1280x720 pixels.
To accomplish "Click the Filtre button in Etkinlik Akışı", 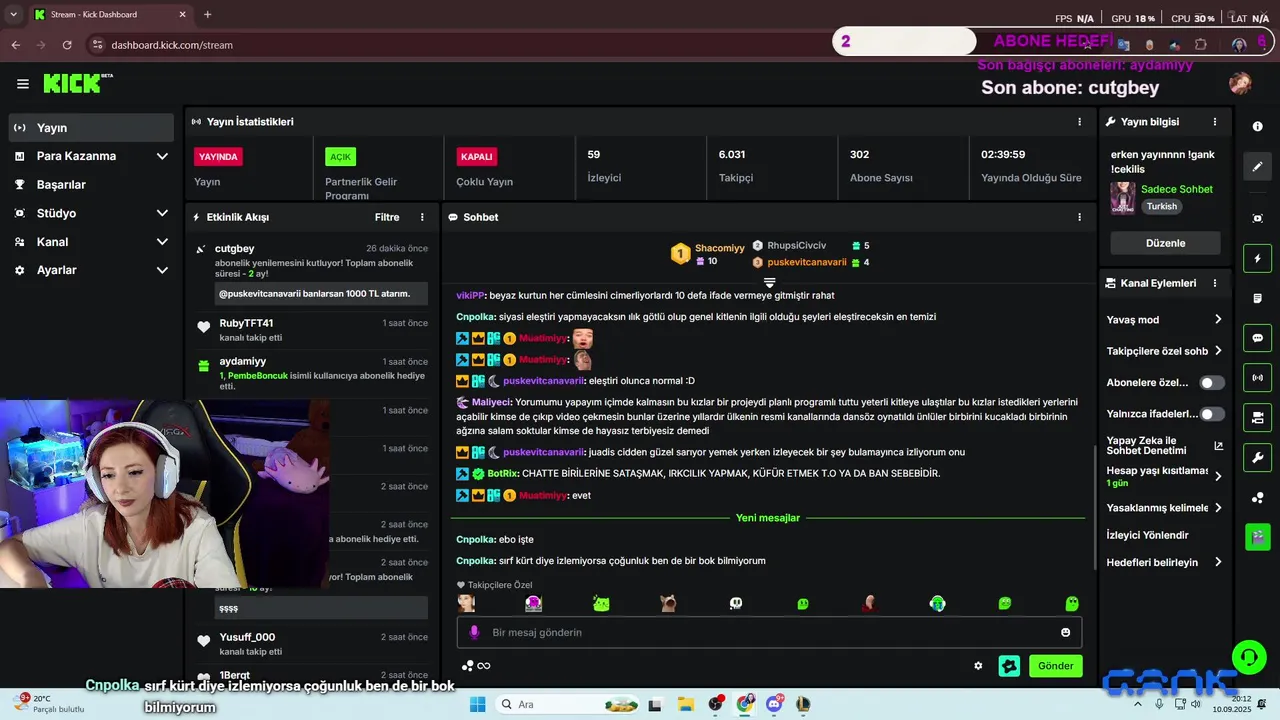I will coord(387,217).
